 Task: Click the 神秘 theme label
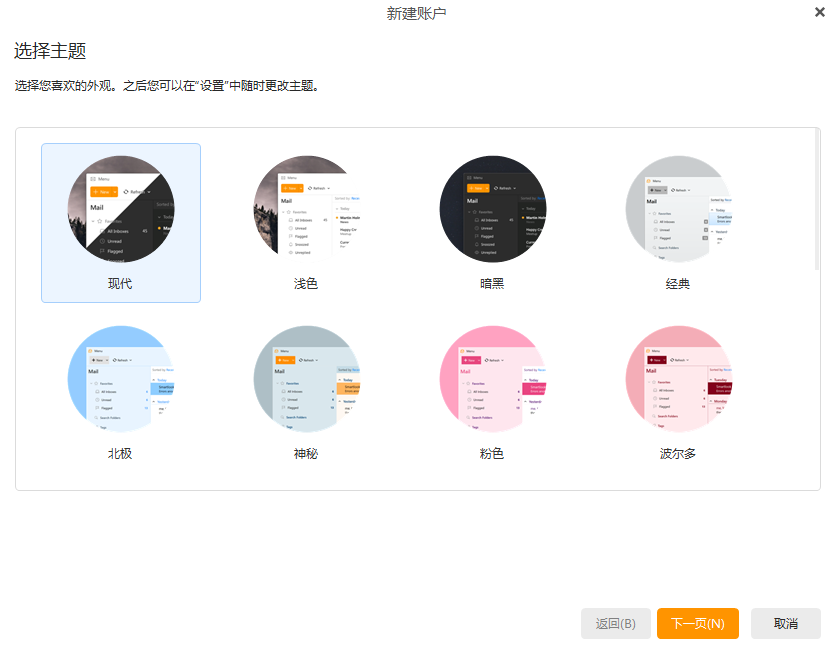pyautogui.click(x=306, y=454)
